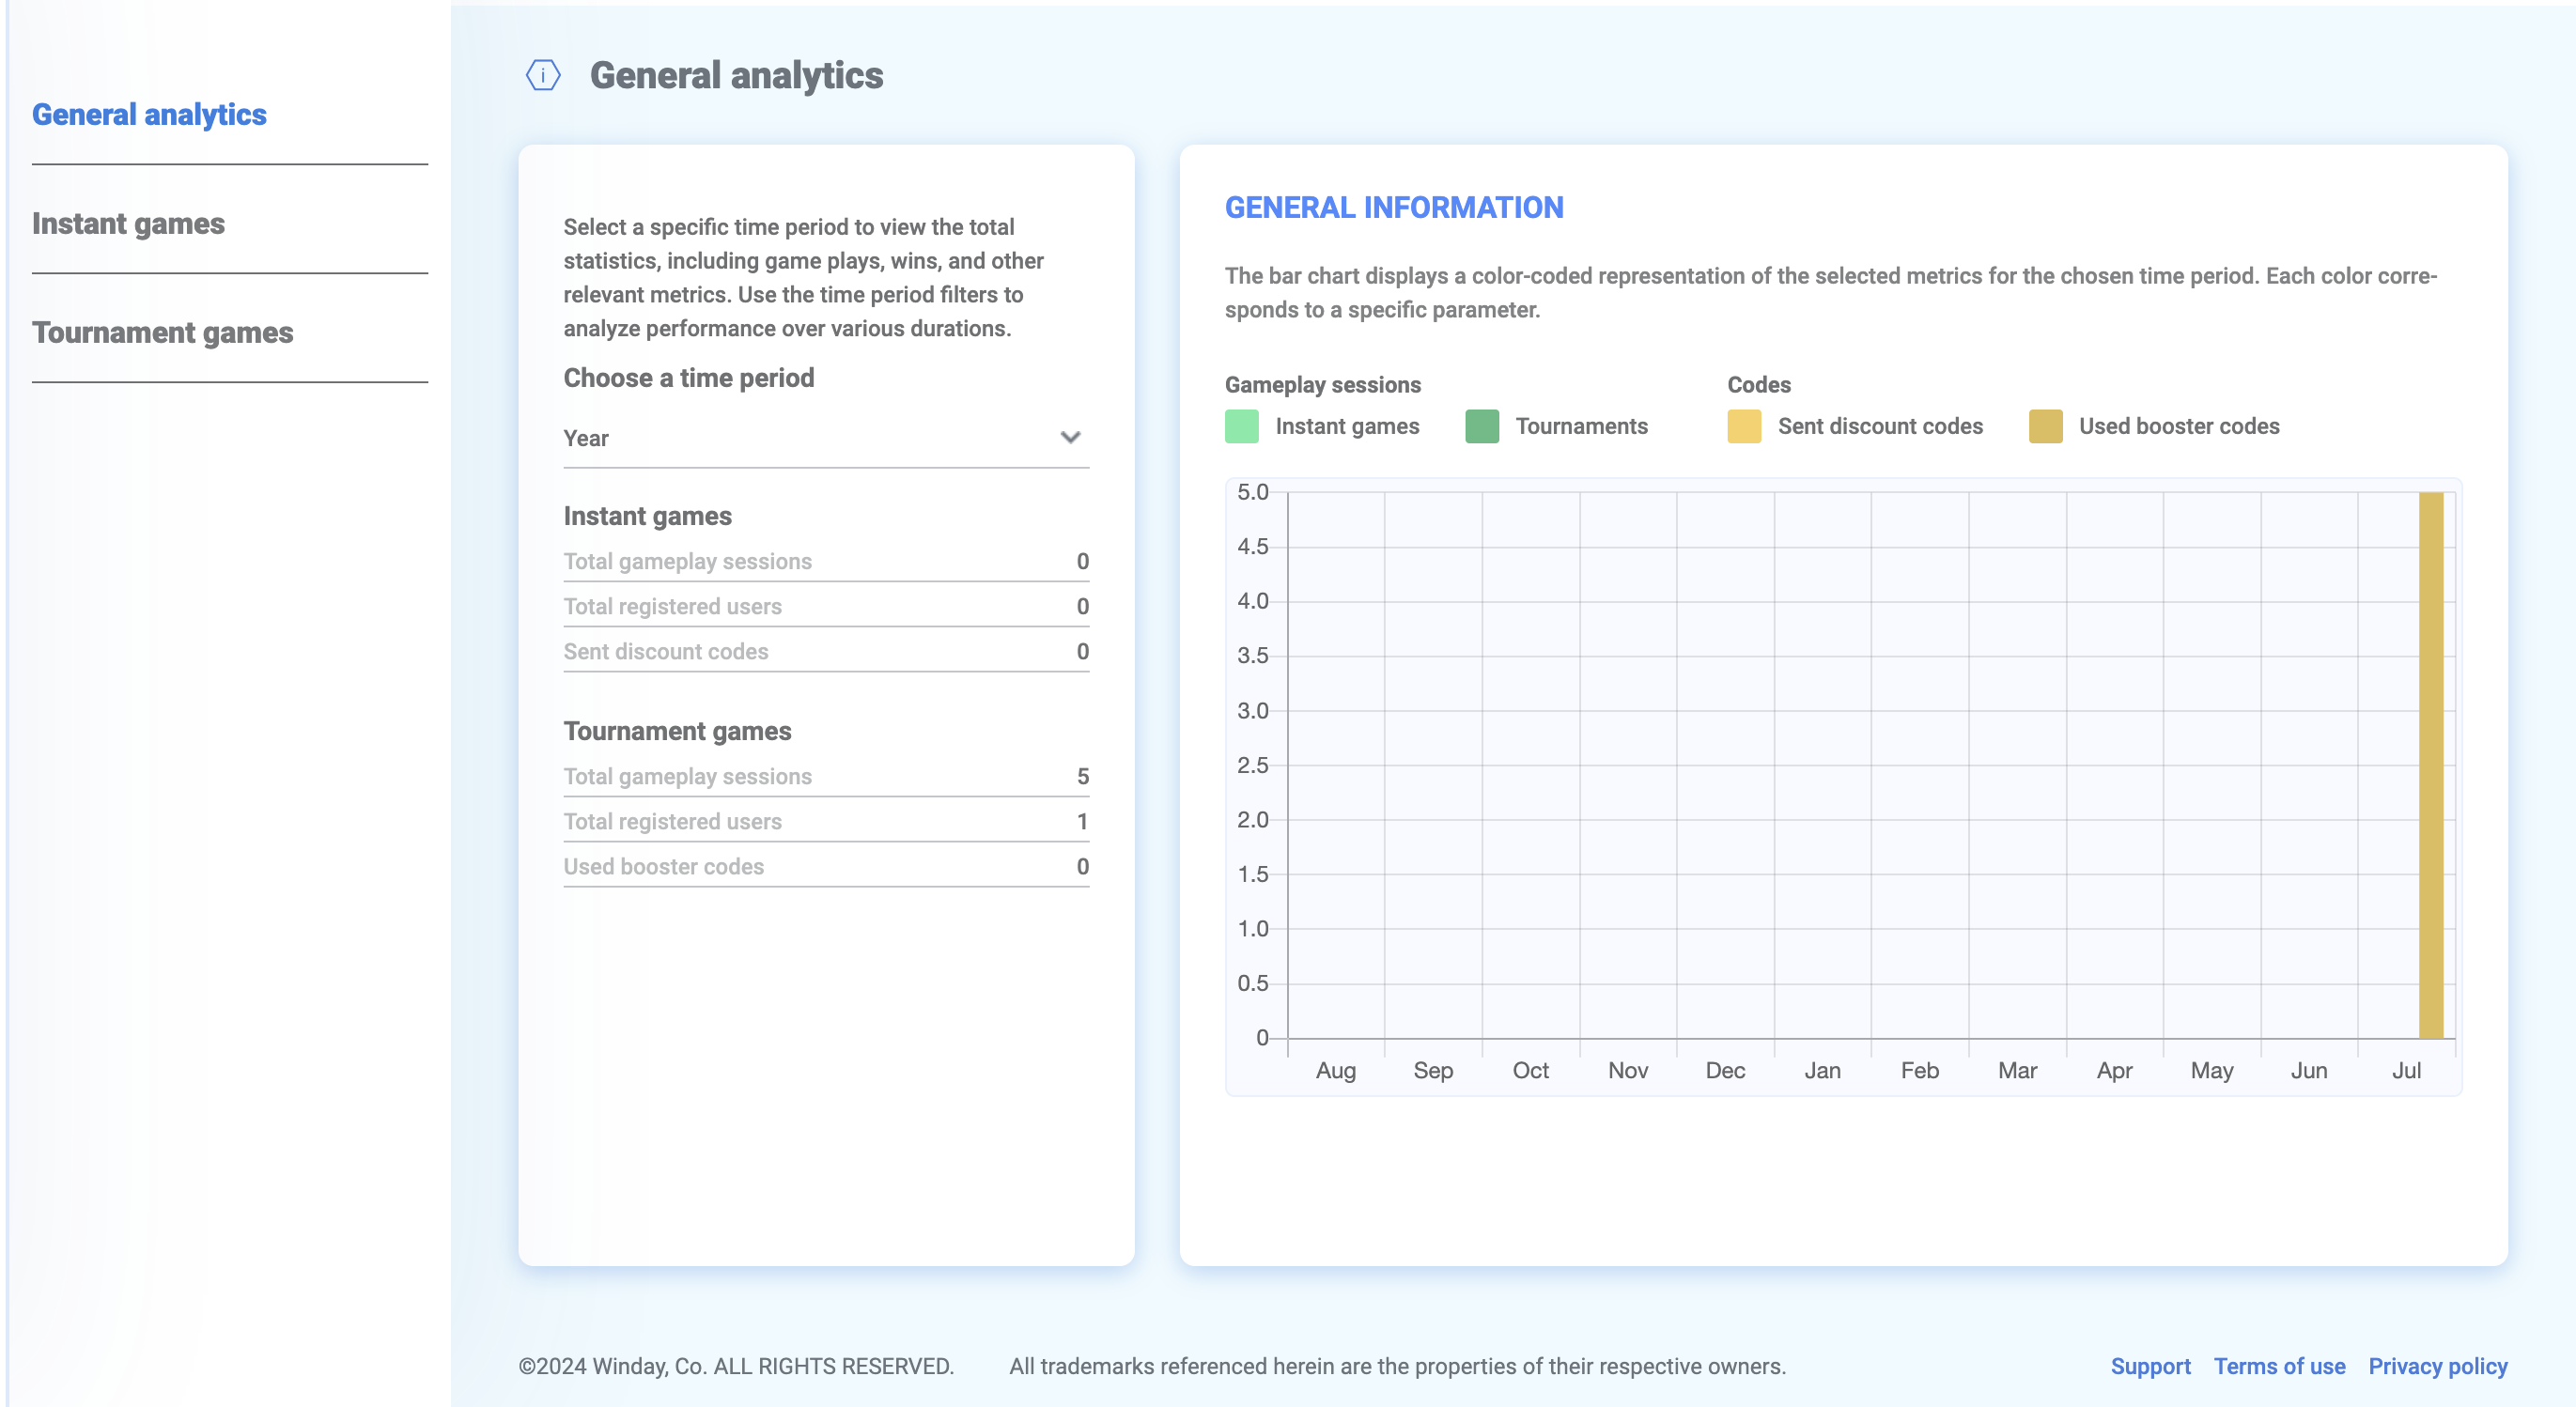Open the Terms of use link

pyautogui.click(x=2279, y=1366)
